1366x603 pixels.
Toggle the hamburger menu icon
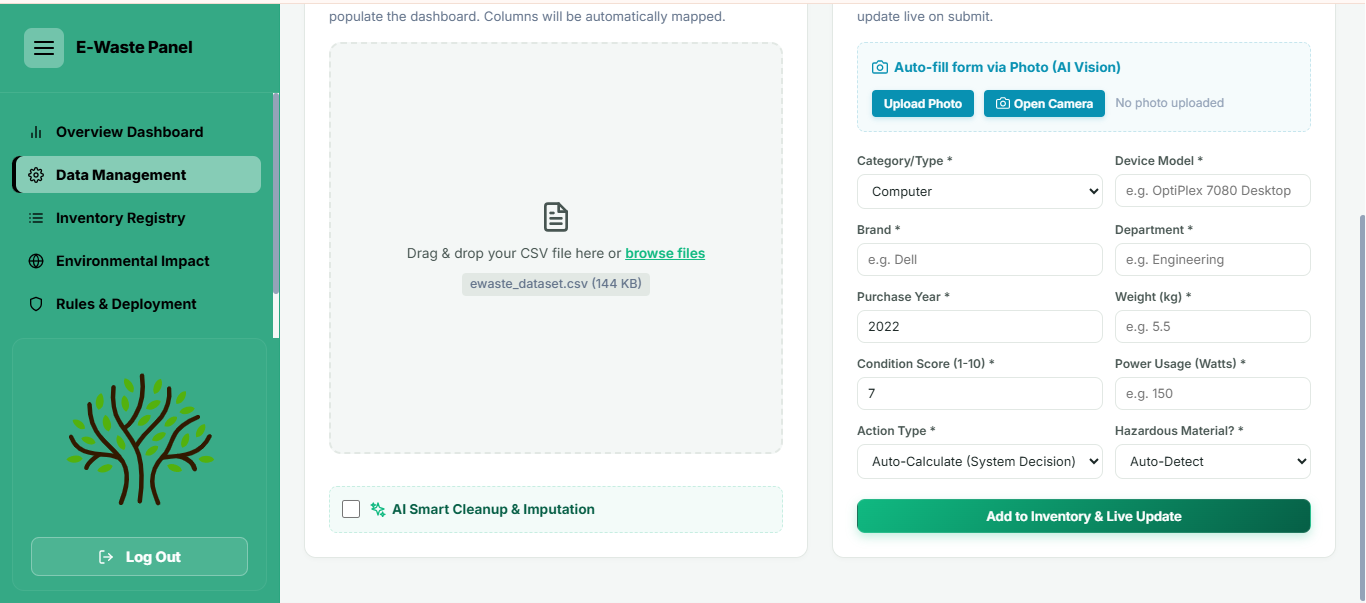click(44, 48)
